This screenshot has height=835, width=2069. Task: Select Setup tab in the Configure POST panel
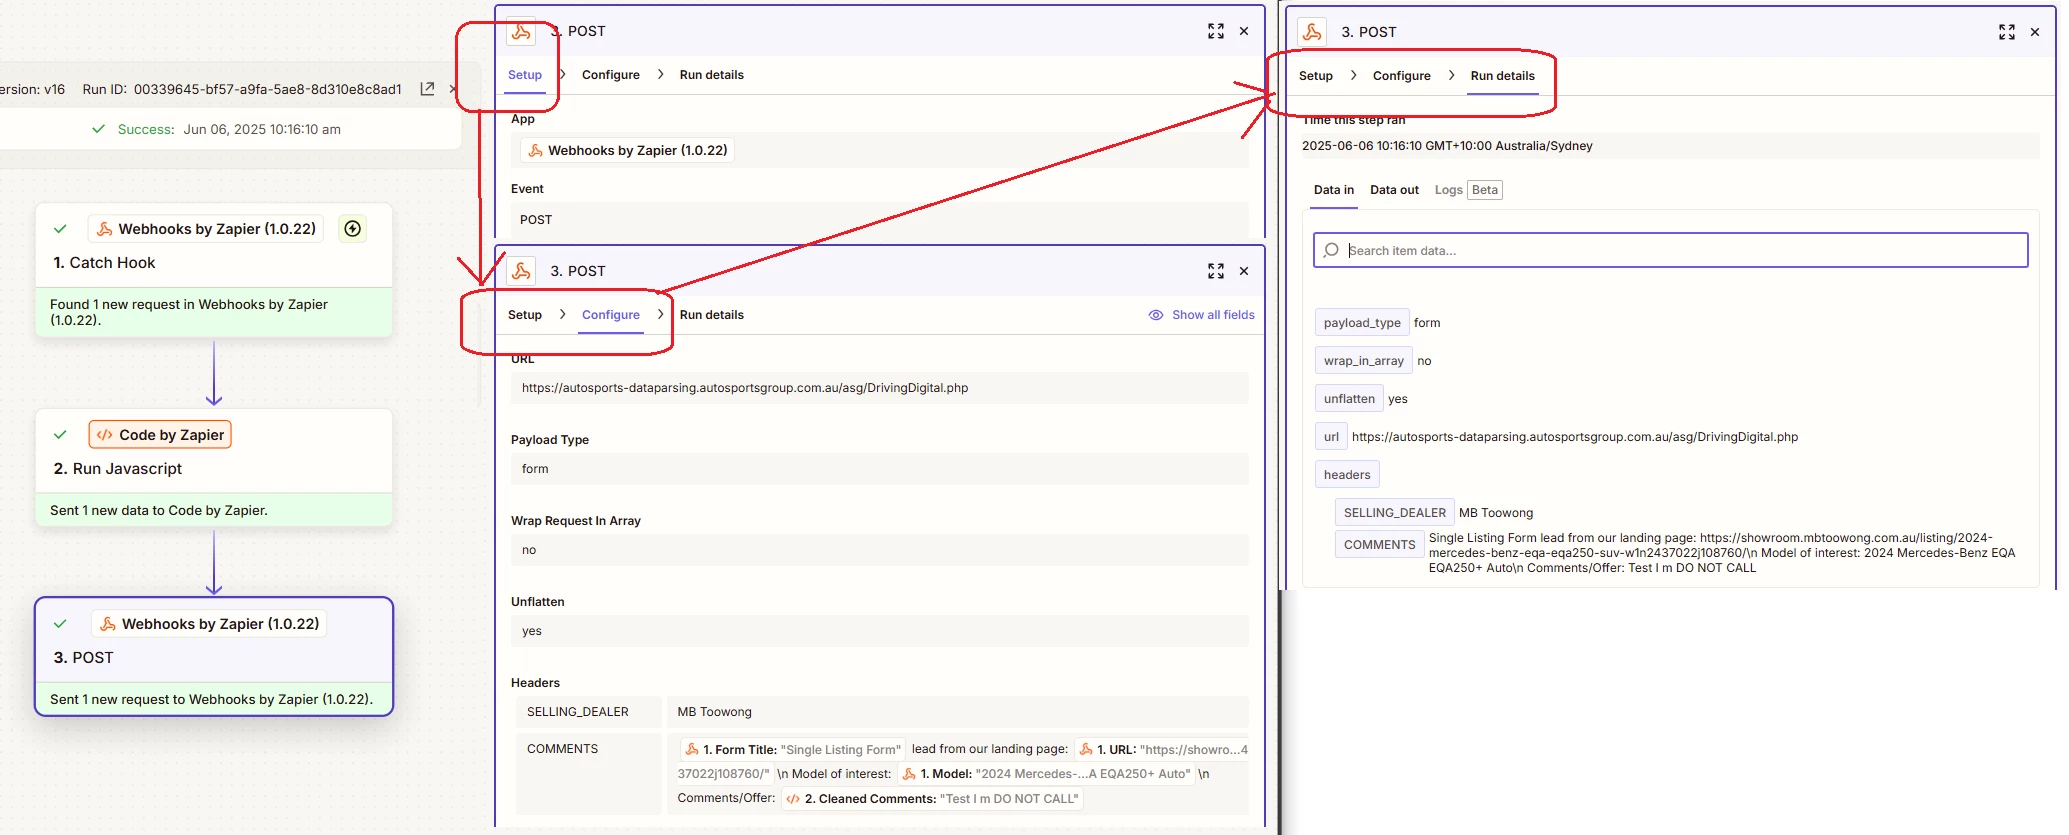click(525, 315)
